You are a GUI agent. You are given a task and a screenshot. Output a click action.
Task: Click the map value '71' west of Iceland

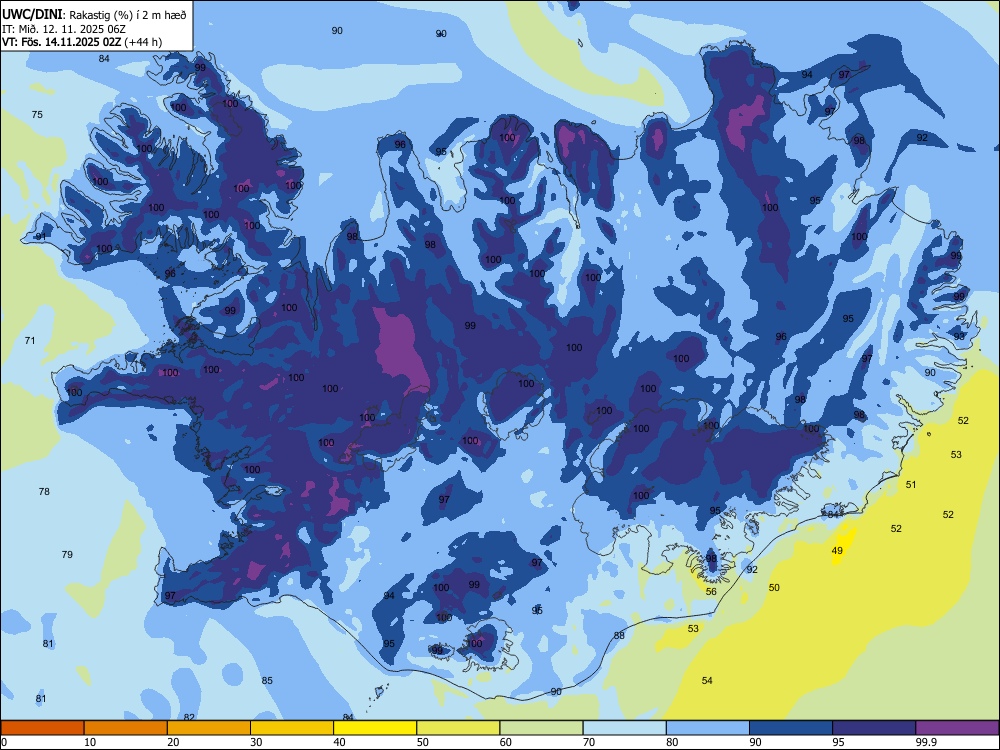pyautogui.click(x=30, y=341)
